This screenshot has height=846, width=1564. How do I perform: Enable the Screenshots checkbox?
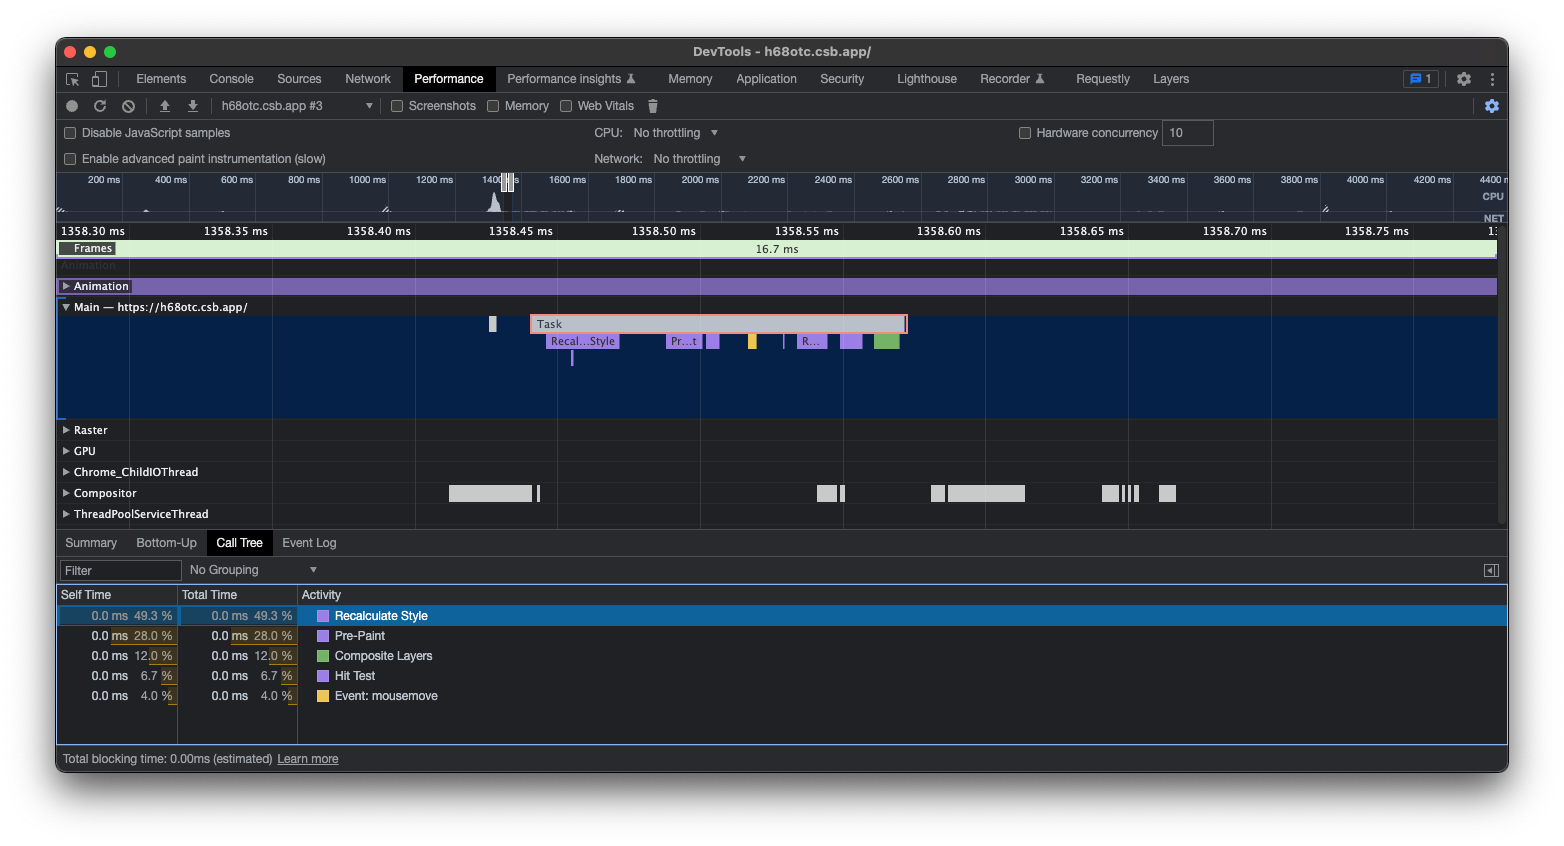(397, 105)
